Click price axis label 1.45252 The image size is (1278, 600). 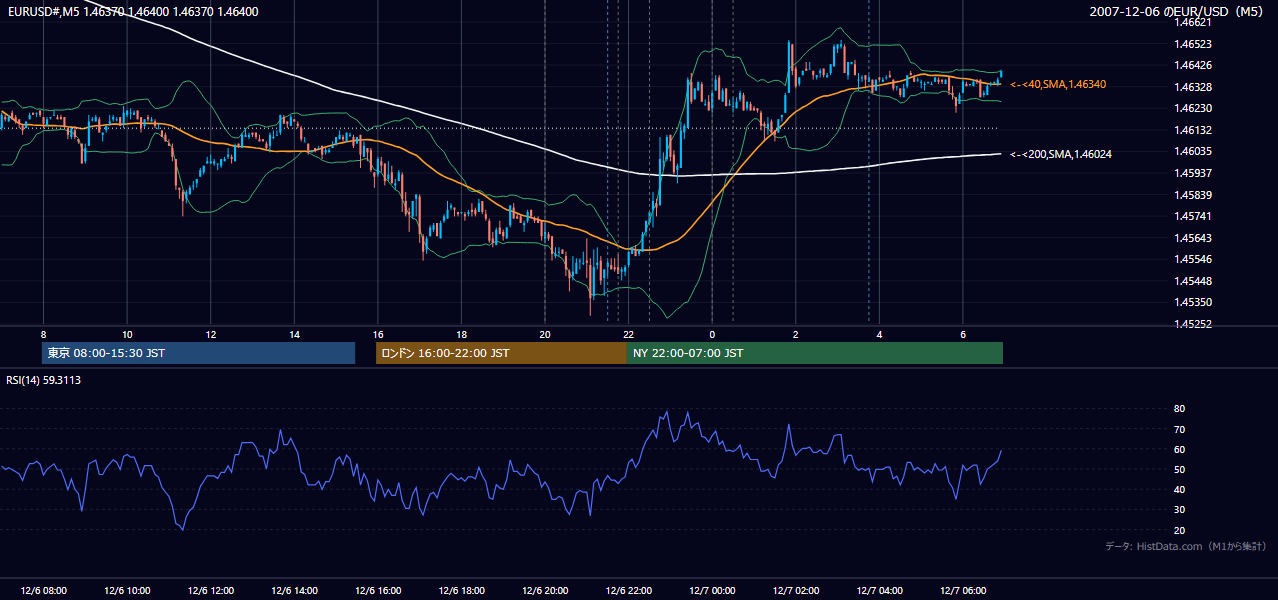(1193, 324)
